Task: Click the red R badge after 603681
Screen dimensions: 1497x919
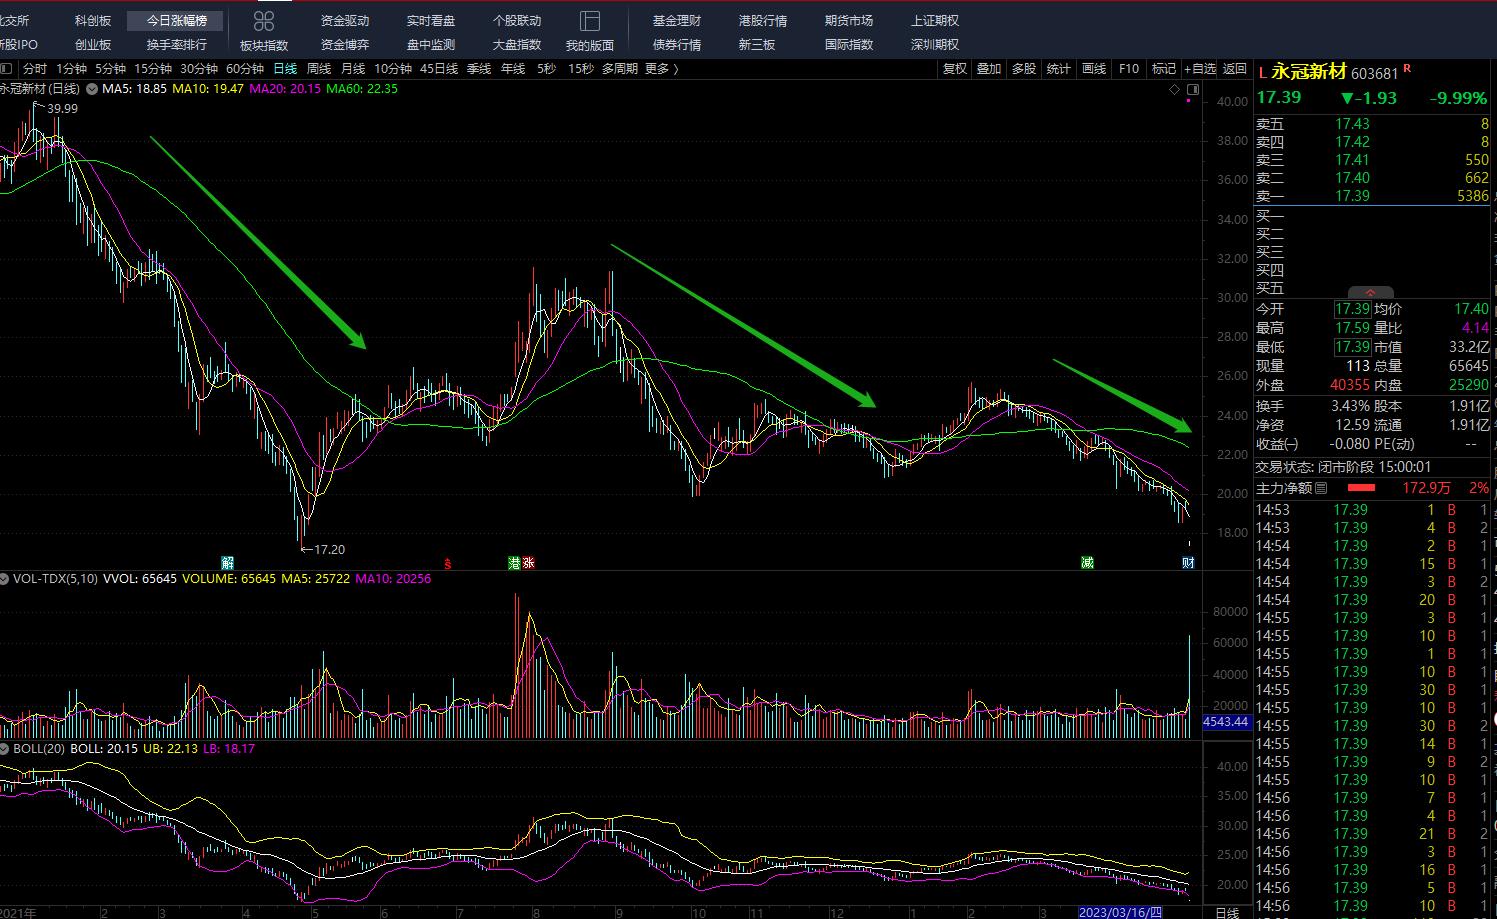Action: pos(1408,68)
